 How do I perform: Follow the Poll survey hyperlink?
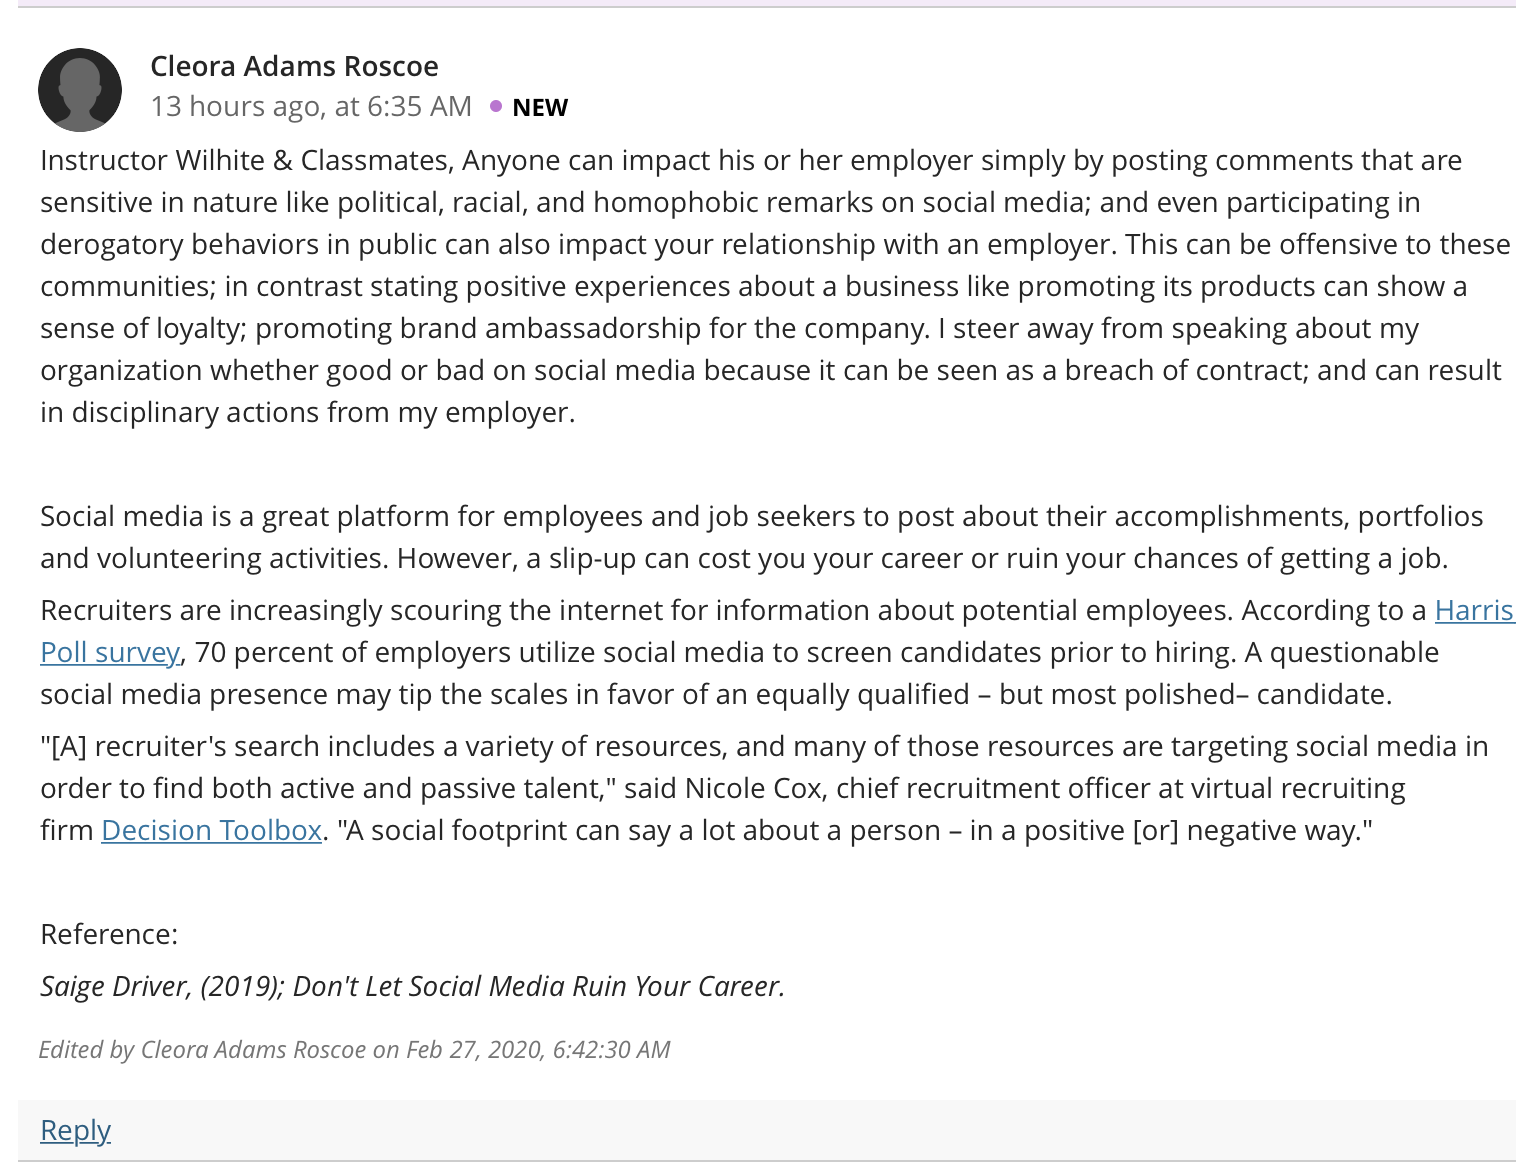click(110, 652)
